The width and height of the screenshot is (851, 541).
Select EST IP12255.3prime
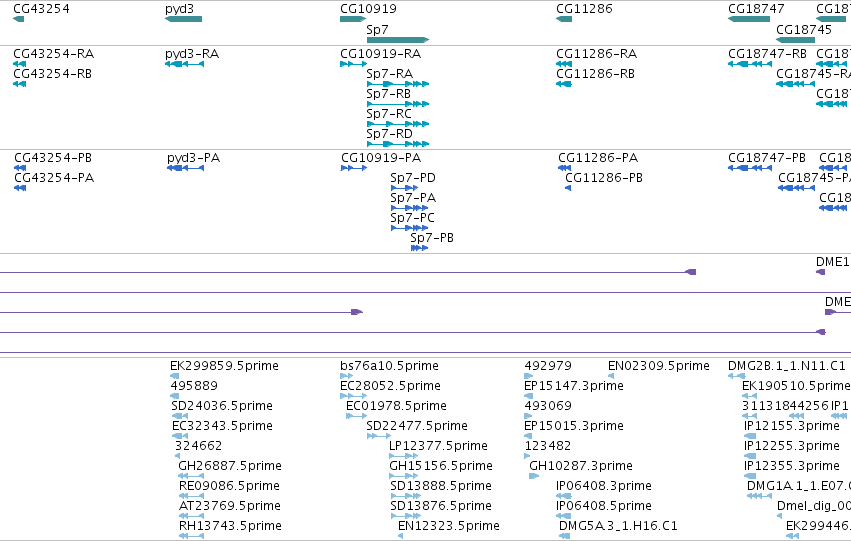click(x=792, y=446)
